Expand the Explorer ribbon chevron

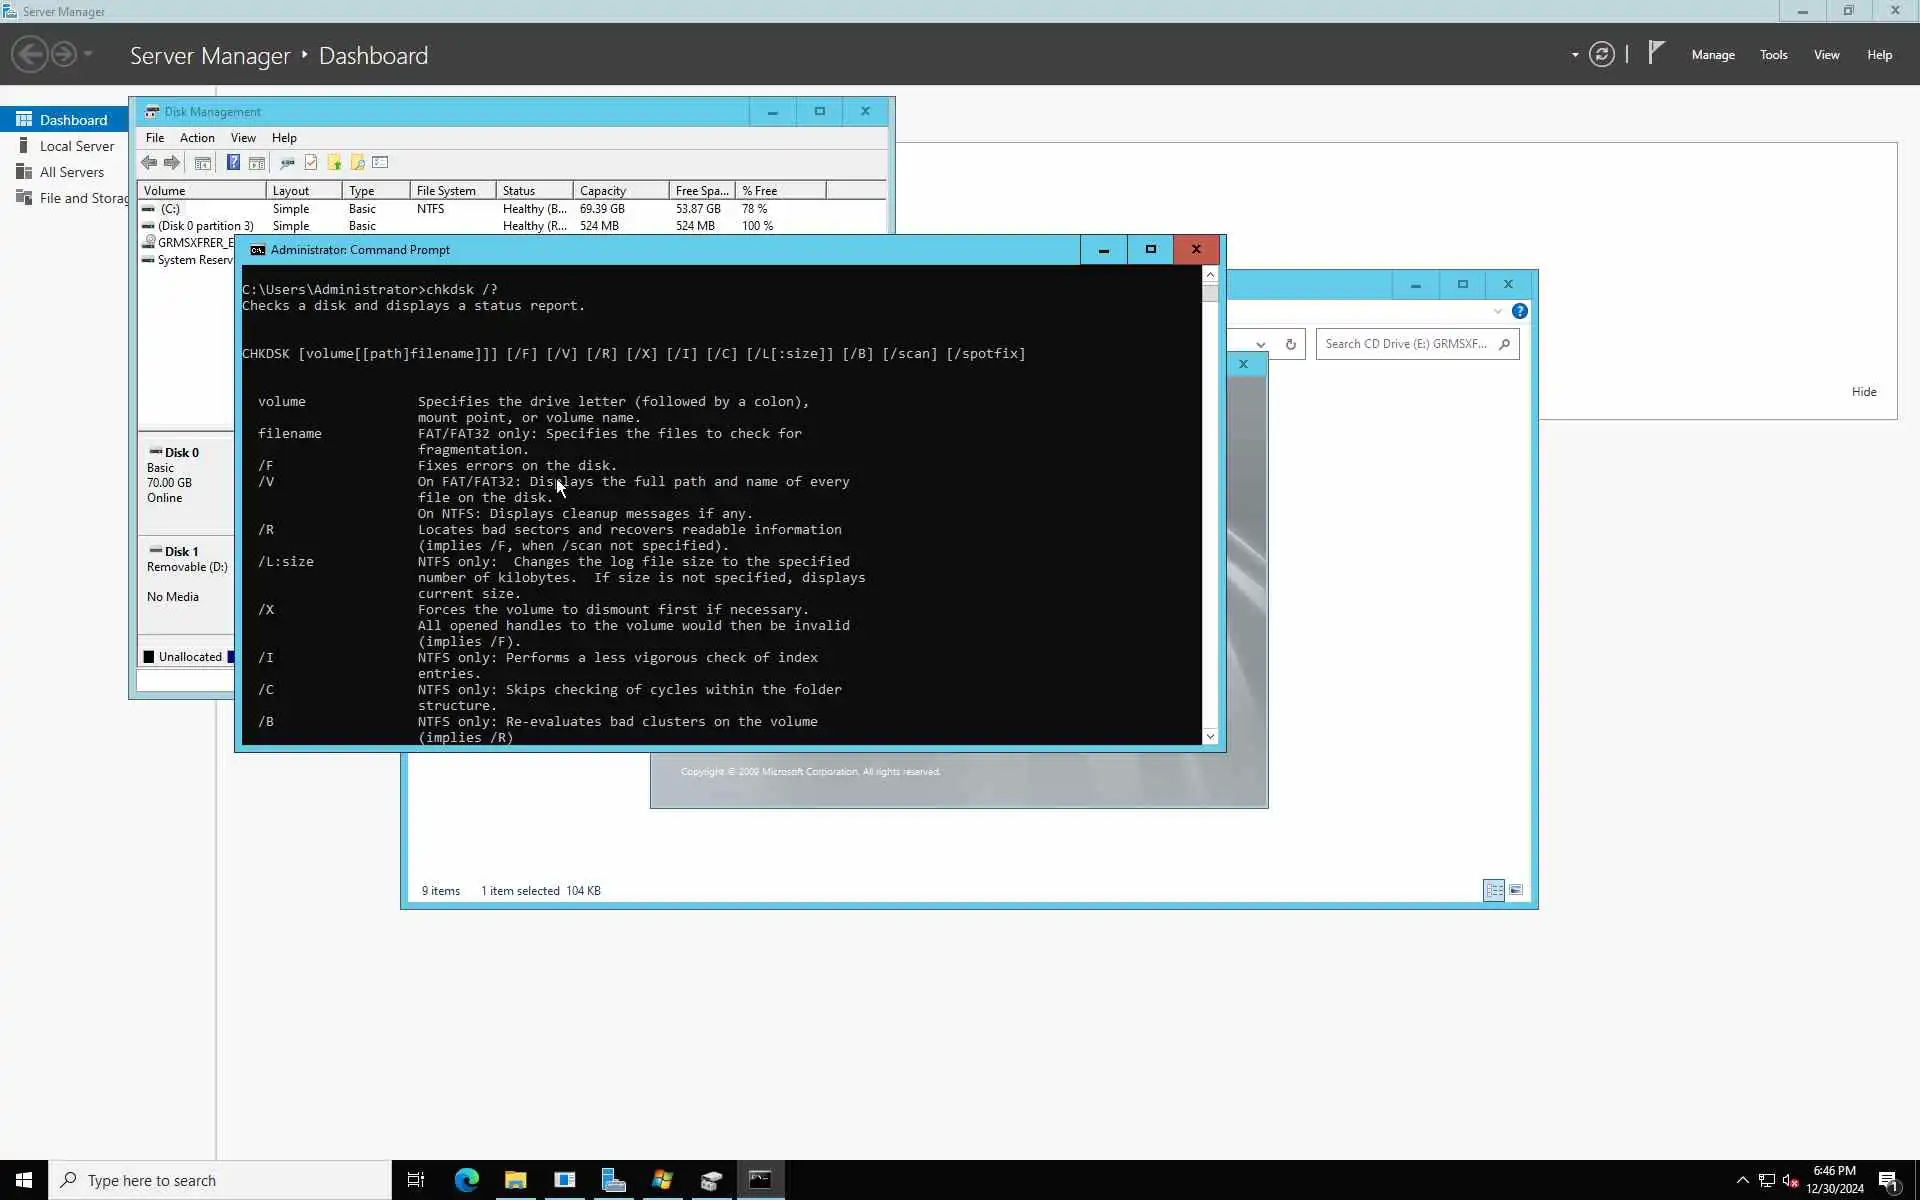pyautogui.click(x=1497, y=311)
